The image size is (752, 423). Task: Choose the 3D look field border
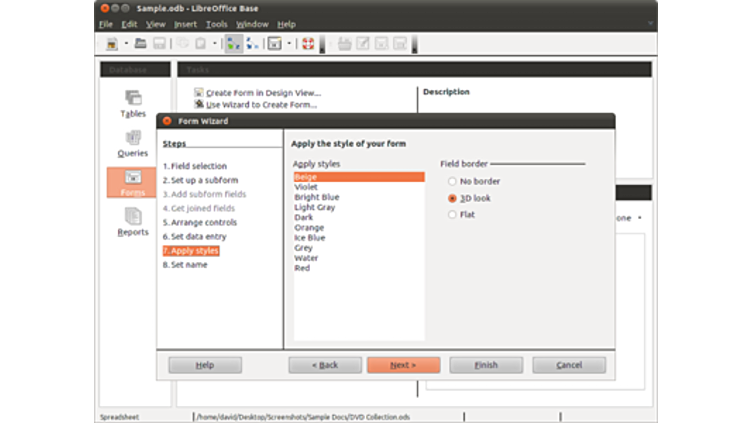click(453, 198)
